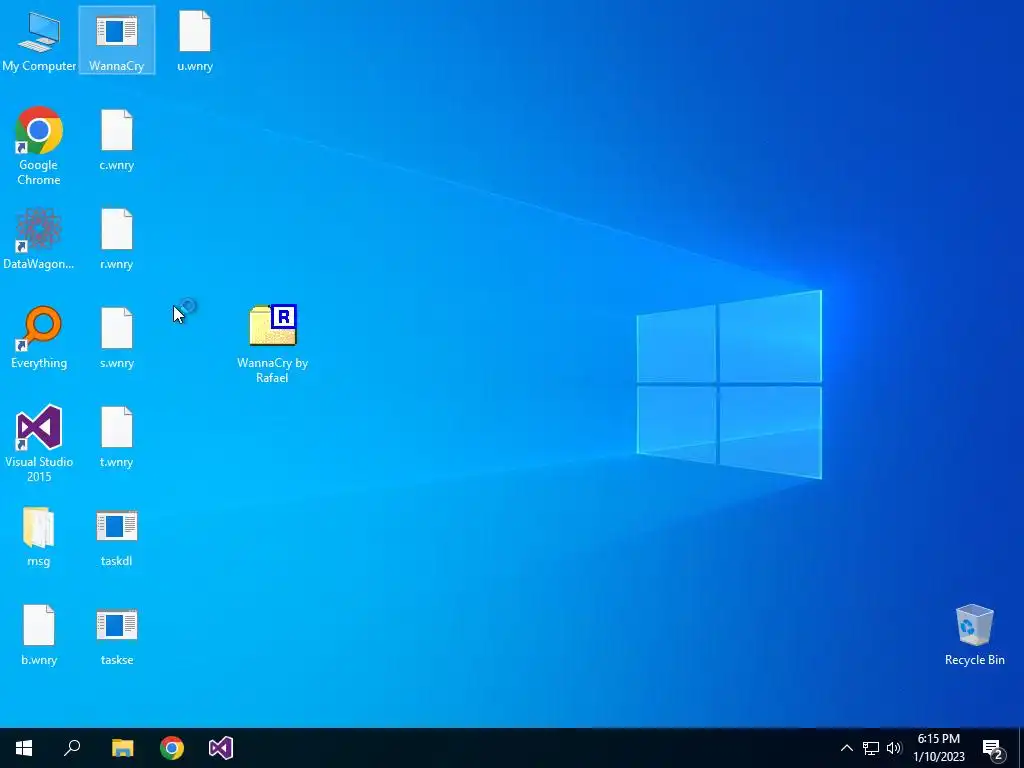Select Visual Studio 2015 desktop shortcut
This screenshot has width=1024, height=768.
tap(39, 443)
